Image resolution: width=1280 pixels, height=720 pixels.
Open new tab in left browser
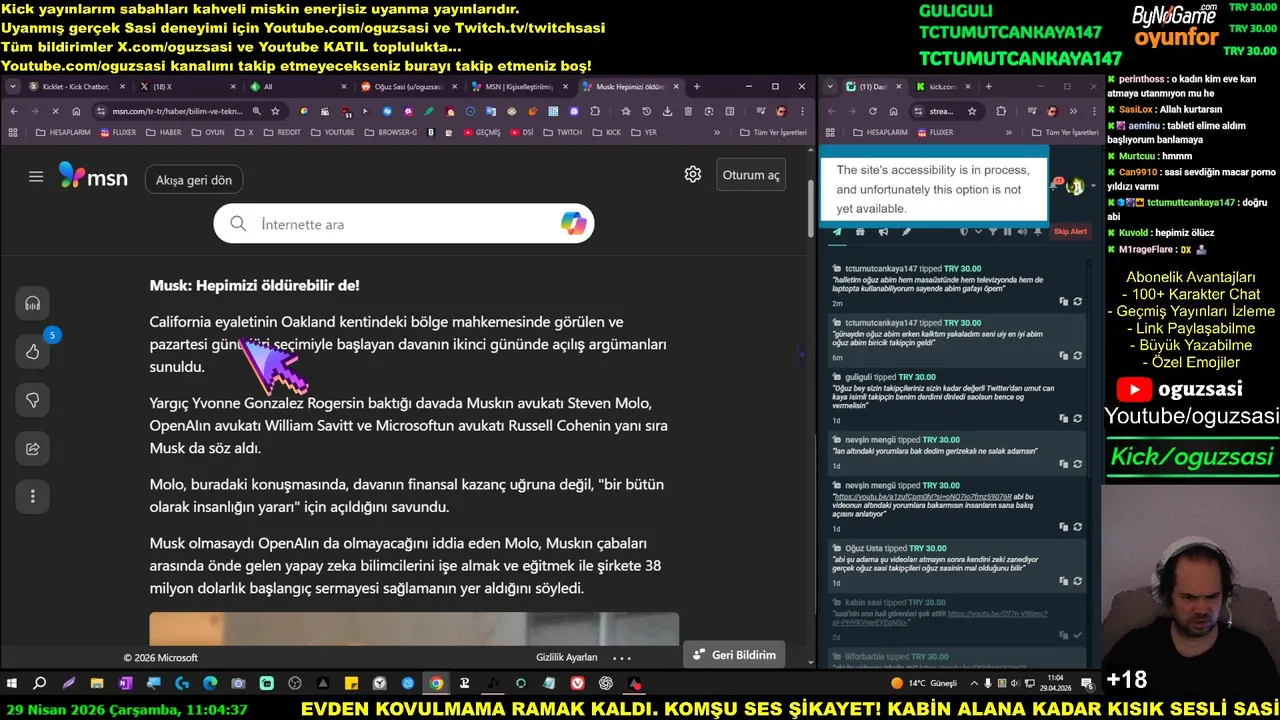(697, 87)
